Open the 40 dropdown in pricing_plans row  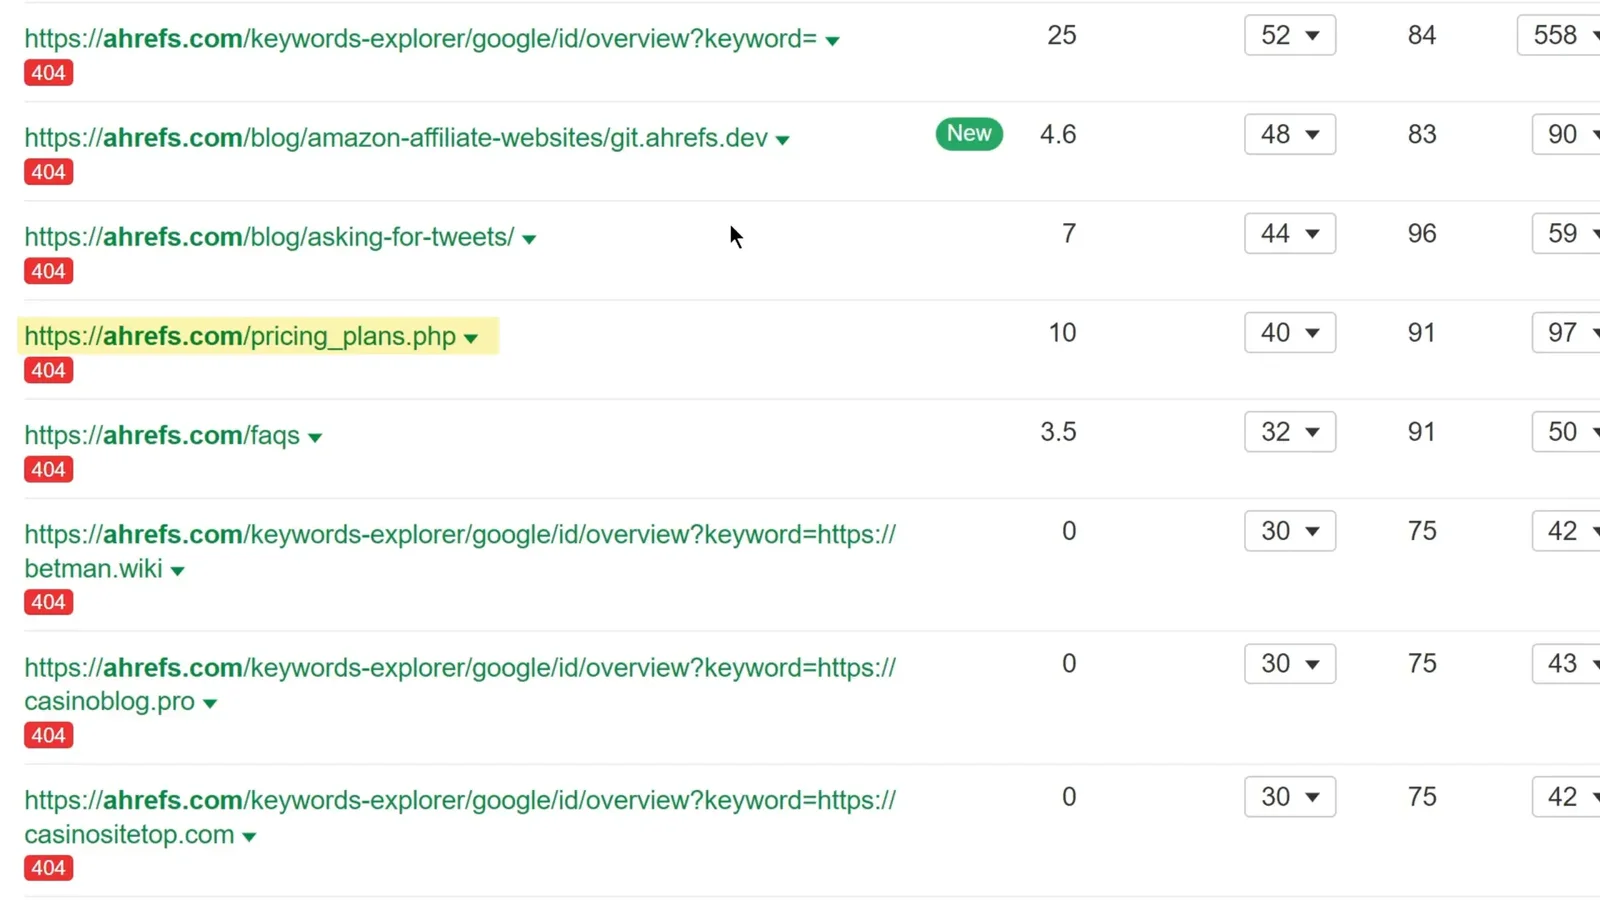(x=1289, y=333)
